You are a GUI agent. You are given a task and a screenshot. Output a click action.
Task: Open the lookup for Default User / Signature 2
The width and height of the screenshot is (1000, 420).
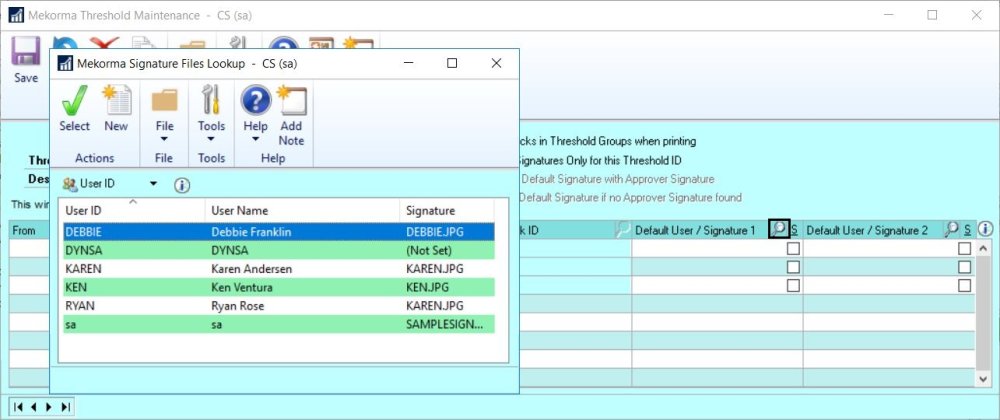click(951, 229)
